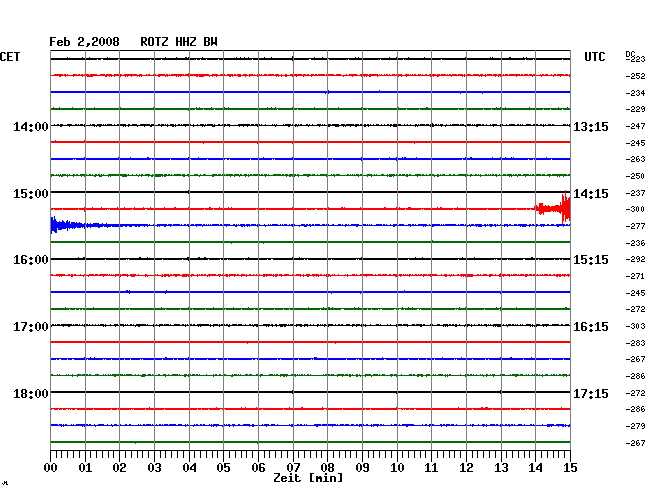Click the '14' minute axis label
Viewport: 650px width, 494px height.
pos(535,468)
